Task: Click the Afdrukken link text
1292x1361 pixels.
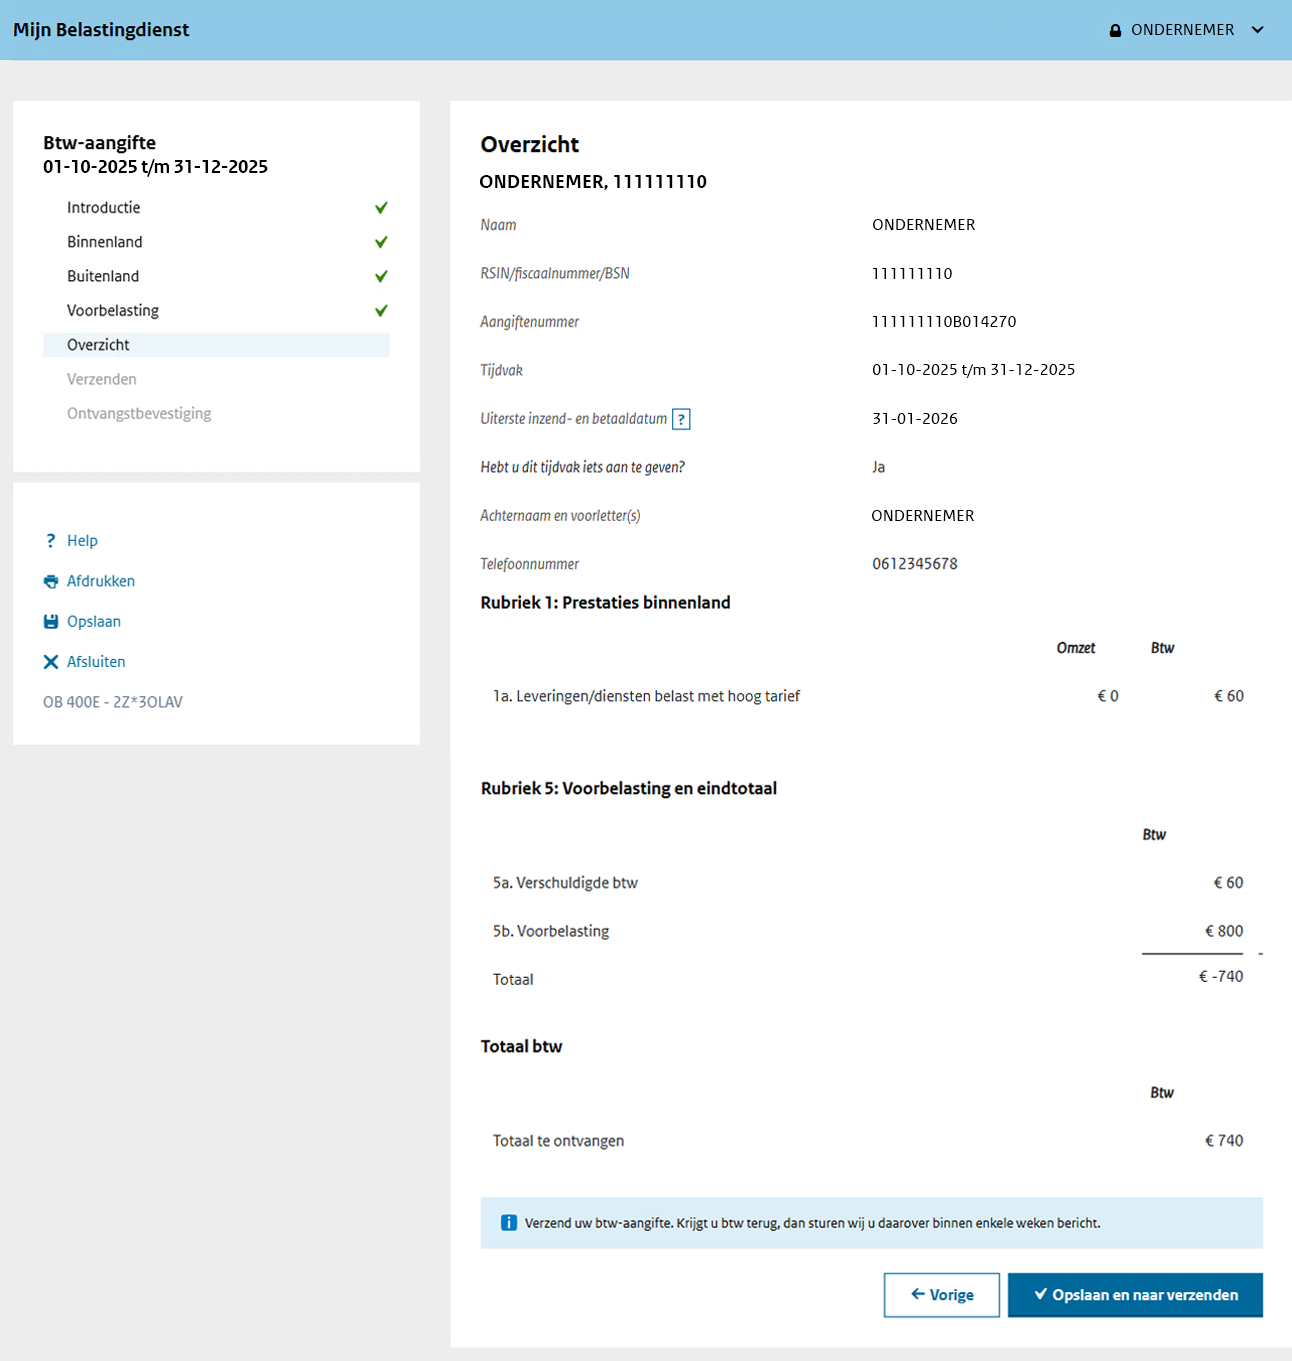Action: (101, 581)
